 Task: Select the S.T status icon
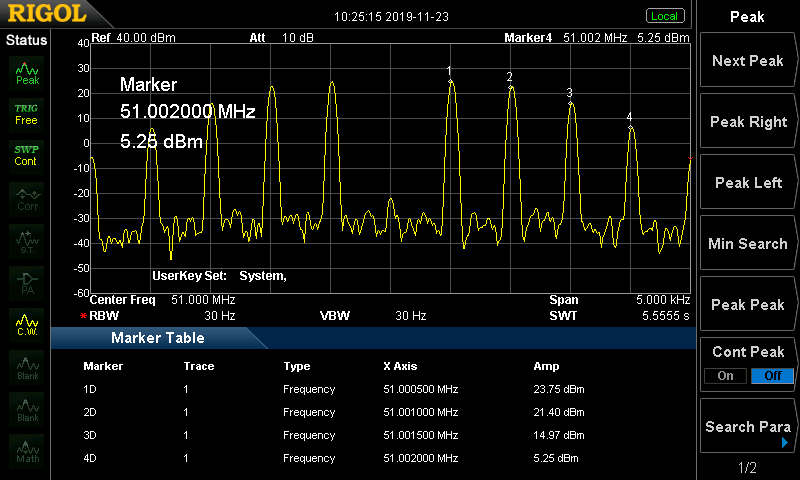click(27, 239)
